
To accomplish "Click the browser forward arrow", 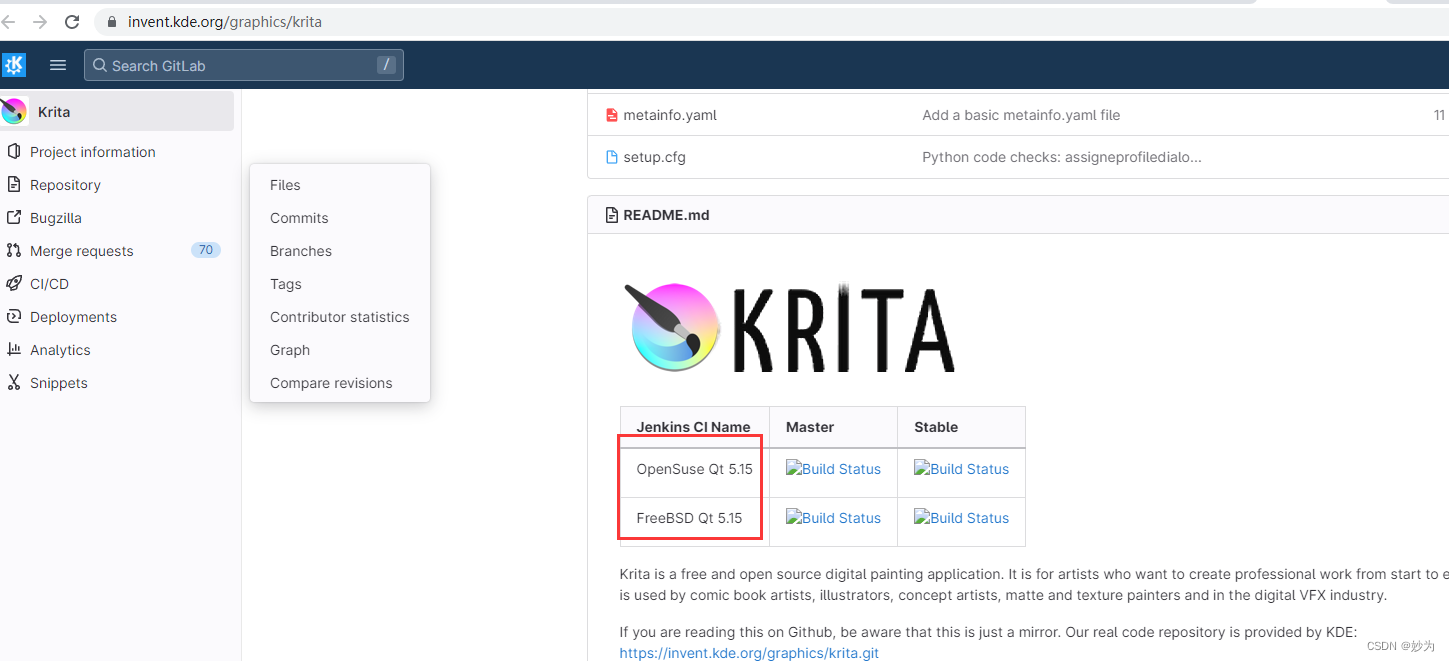I will [x=40, y=22].
